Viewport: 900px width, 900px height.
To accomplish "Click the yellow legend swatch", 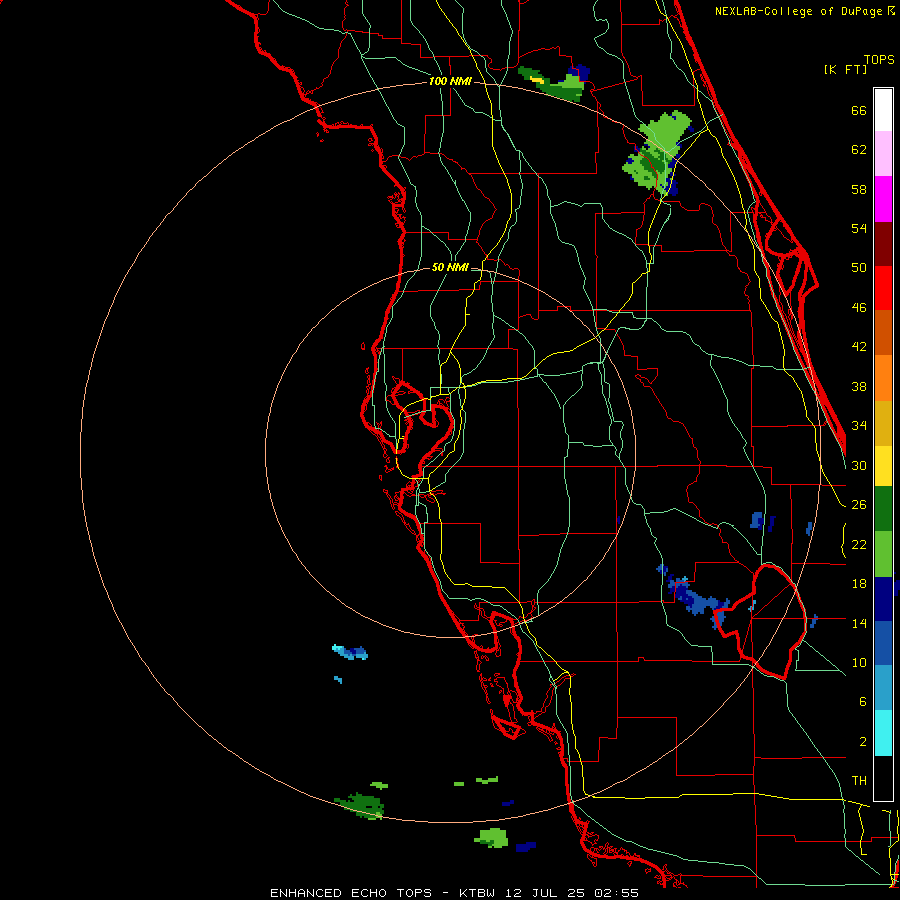I will click(883, 465).
